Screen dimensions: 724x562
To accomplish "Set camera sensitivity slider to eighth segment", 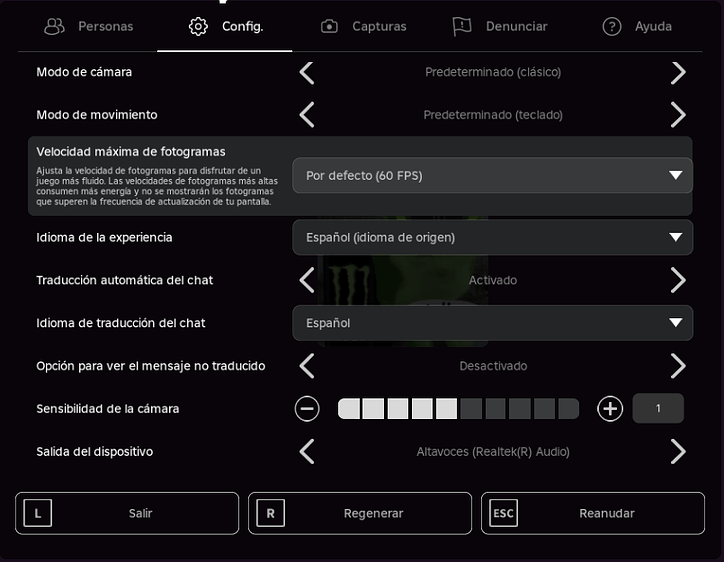I will click(520, 409).
